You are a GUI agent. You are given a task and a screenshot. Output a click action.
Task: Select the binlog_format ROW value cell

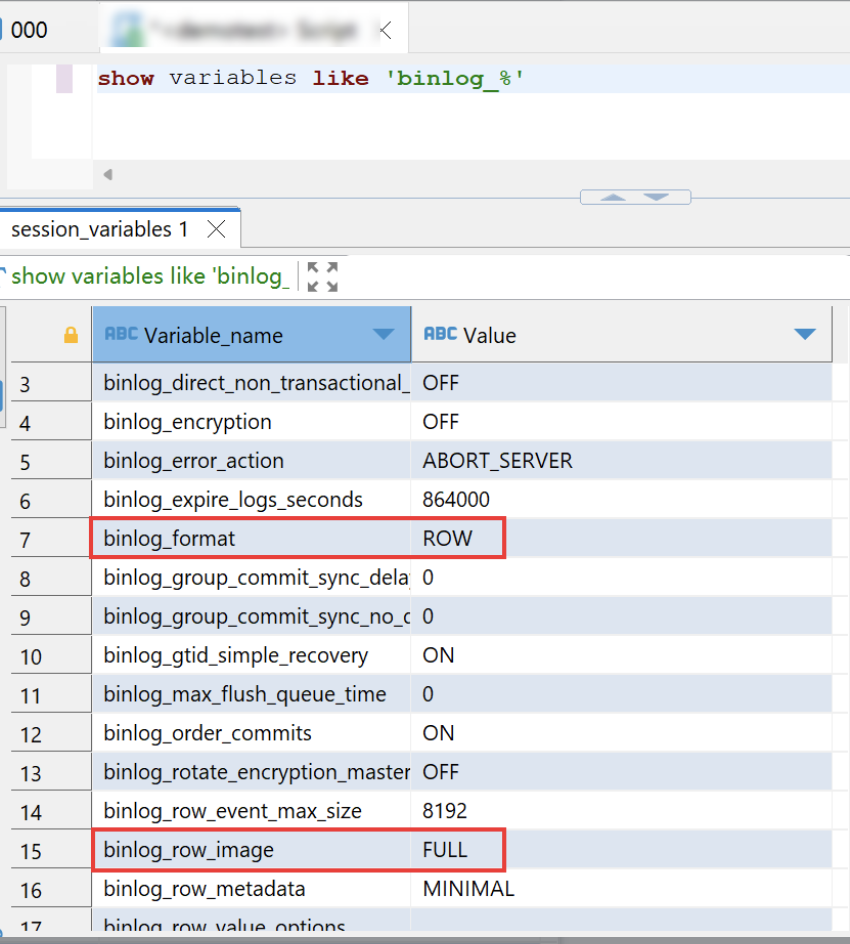coord(455,538)
